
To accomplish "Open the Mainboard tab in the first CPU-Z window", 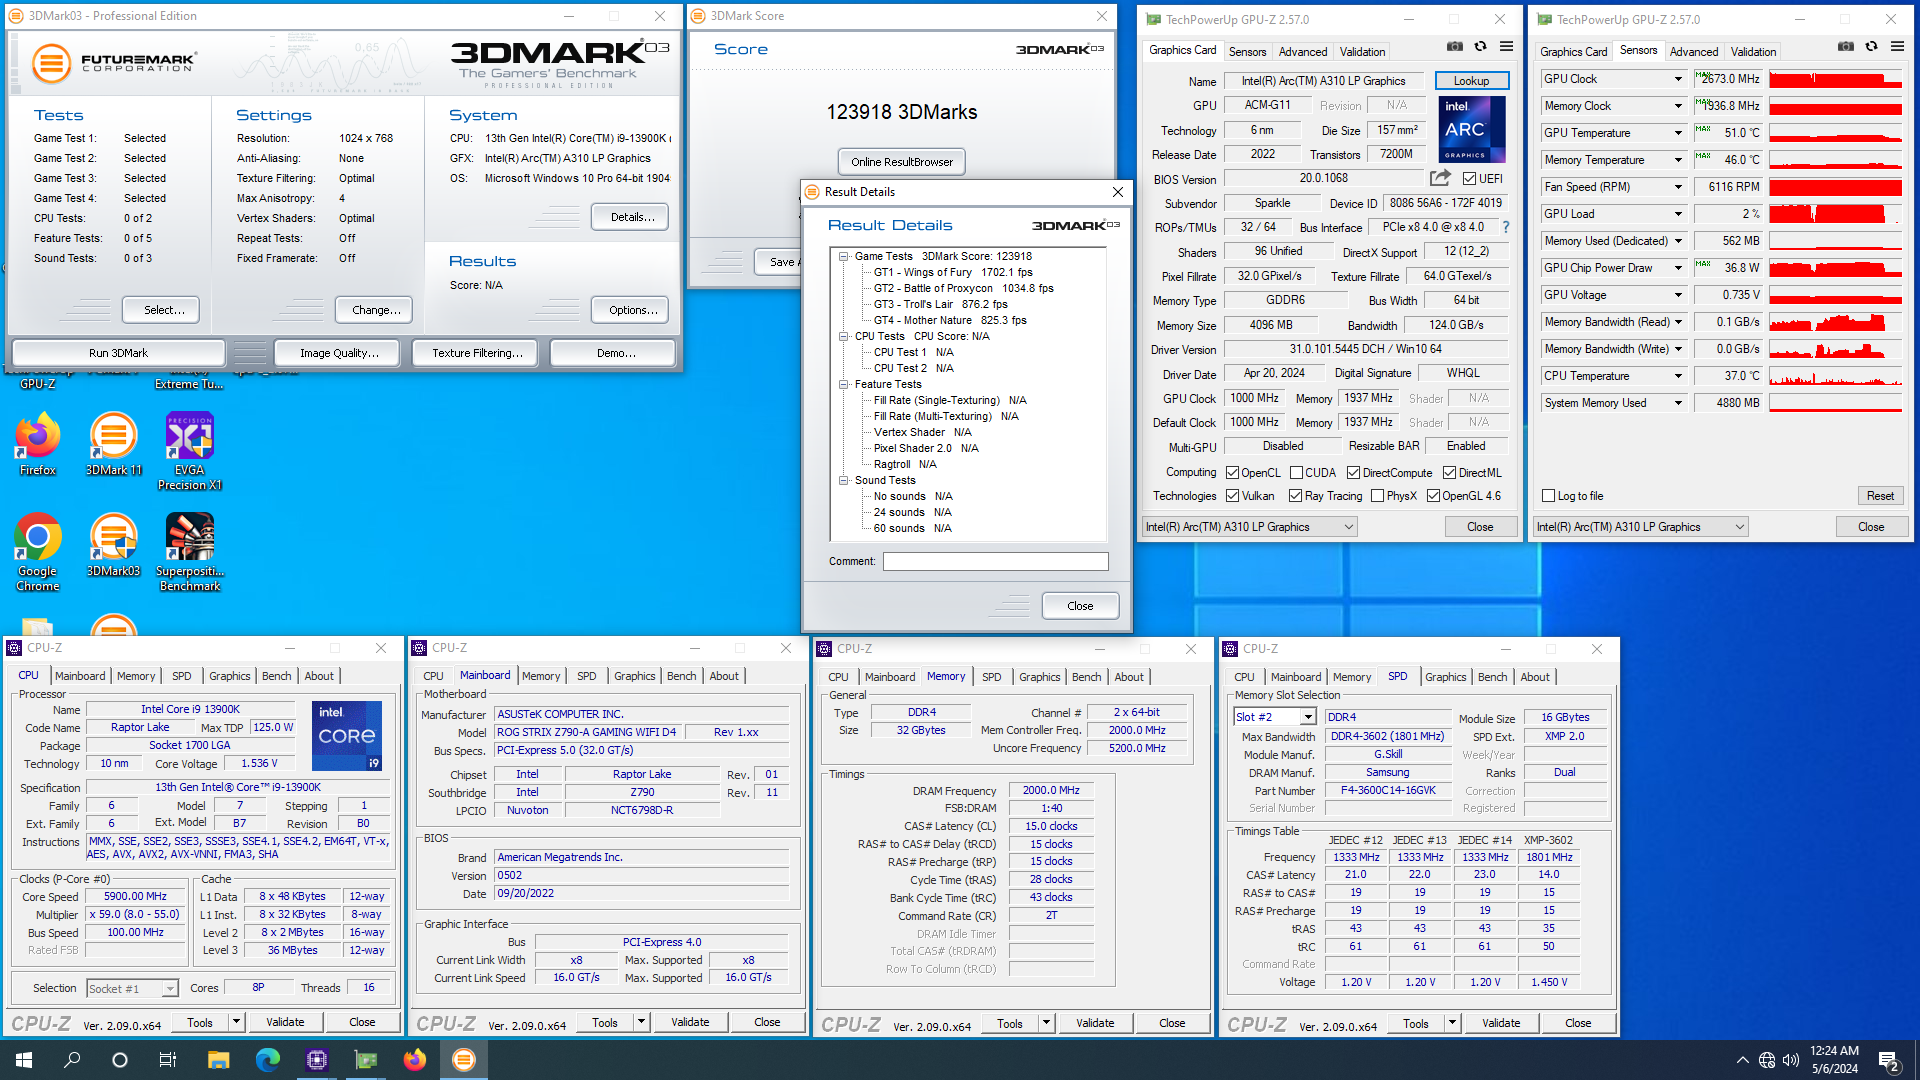I will 80,676.
